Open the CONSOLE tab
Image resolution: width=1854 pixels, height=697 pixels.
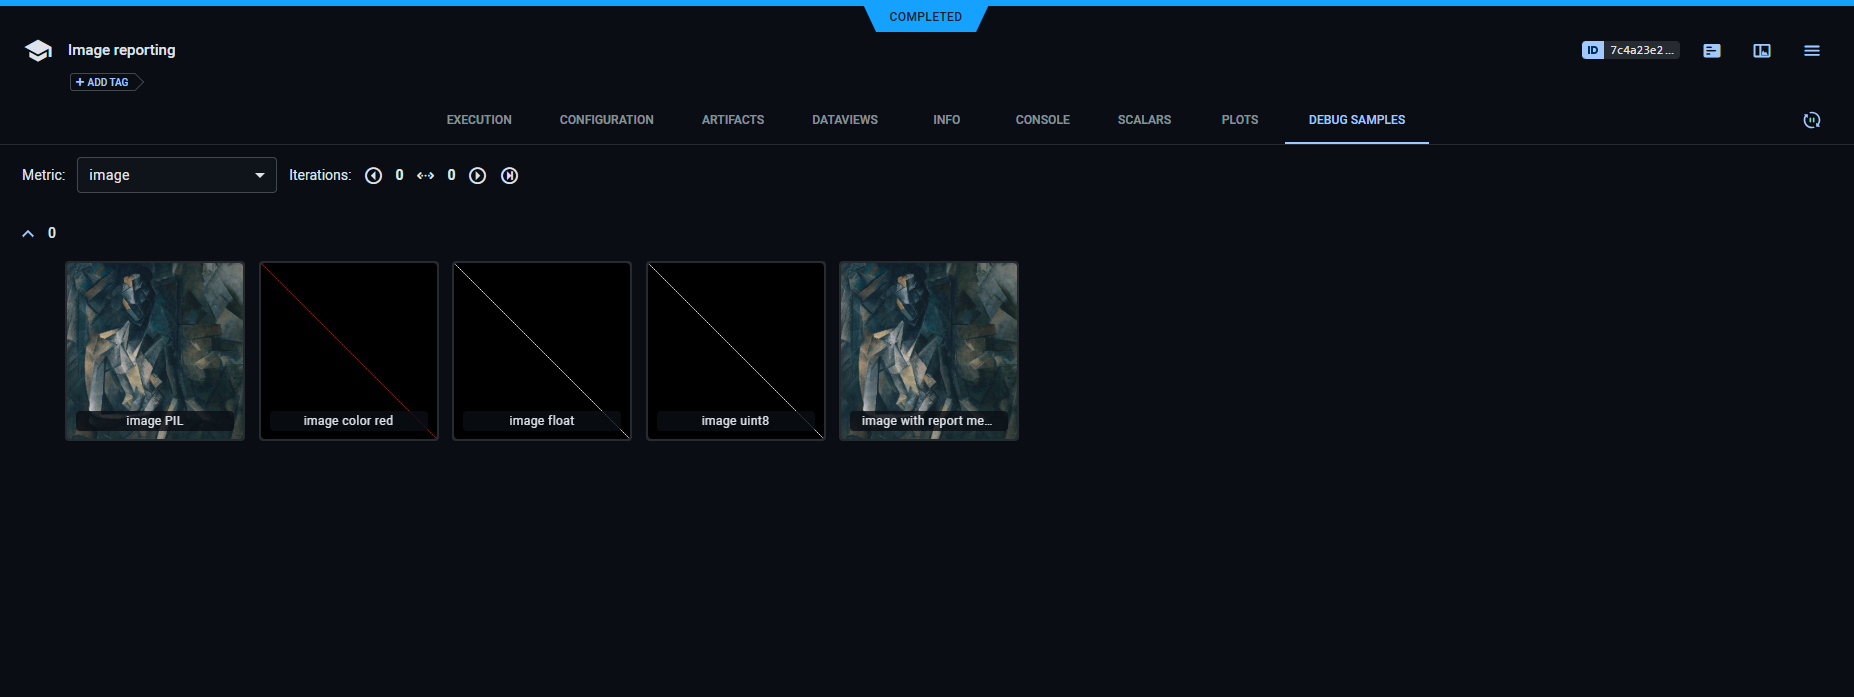click(1042, 120)
